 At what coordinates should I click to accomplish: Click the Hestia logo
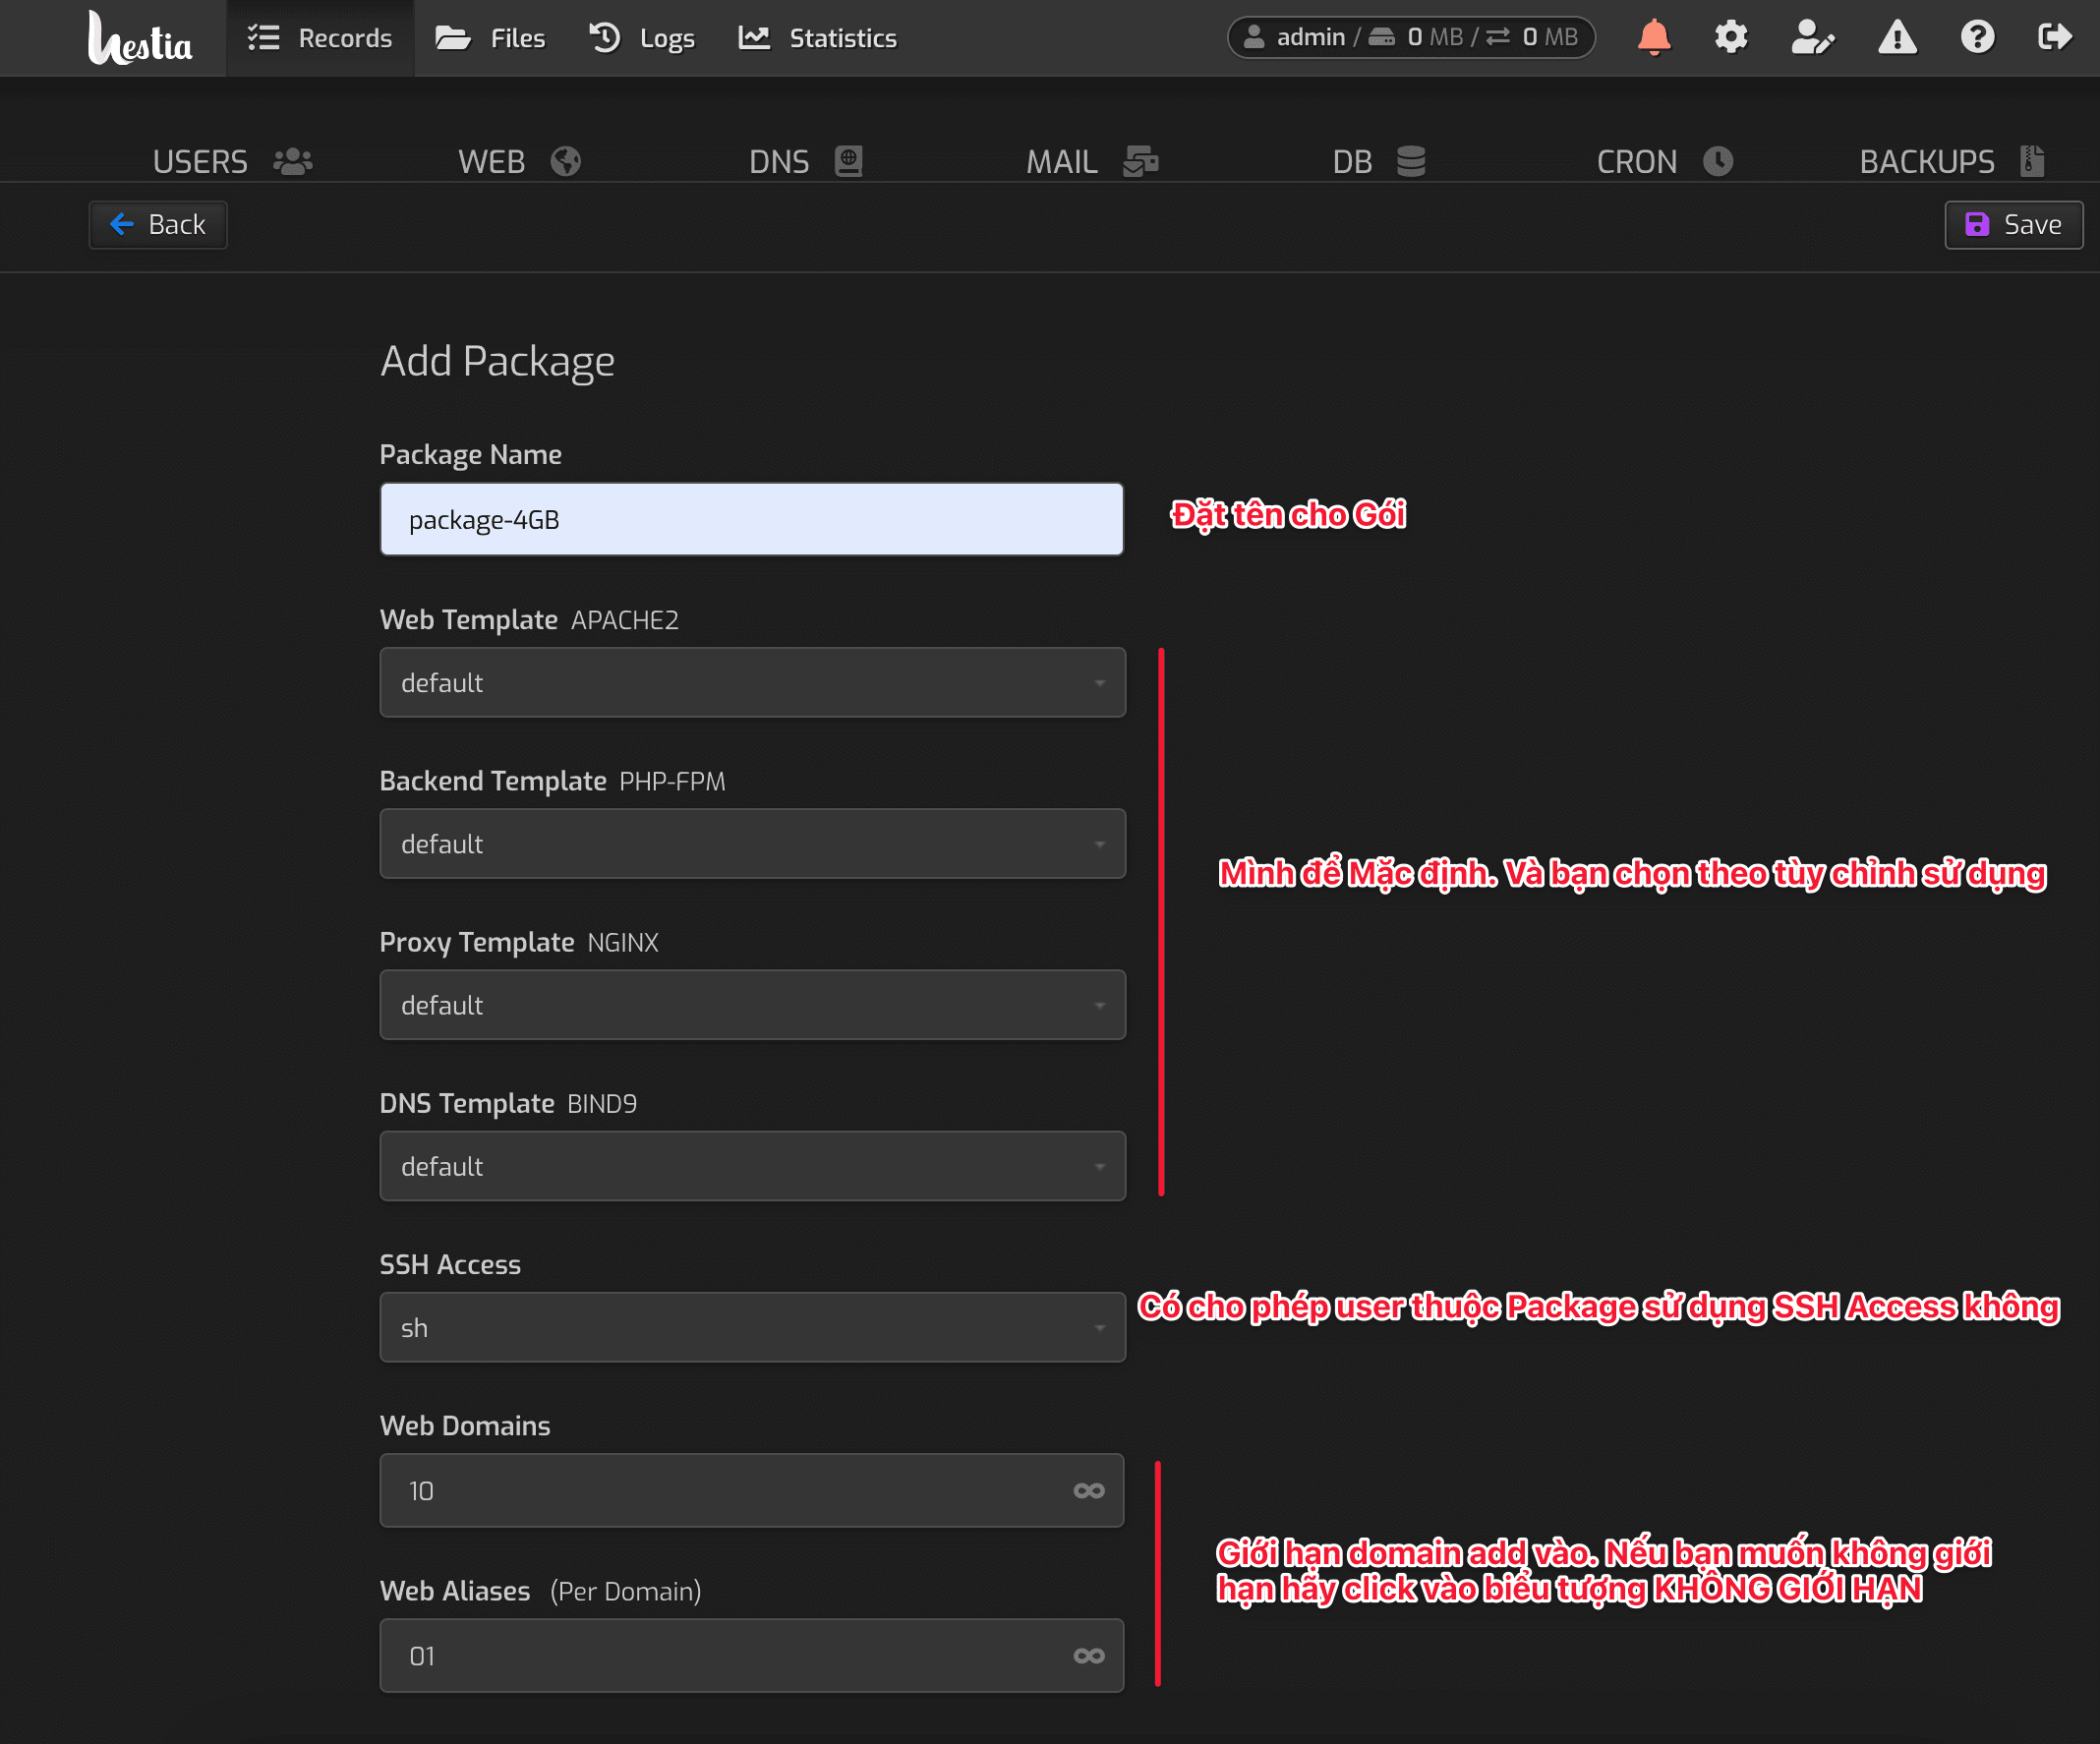coord(140,40)
